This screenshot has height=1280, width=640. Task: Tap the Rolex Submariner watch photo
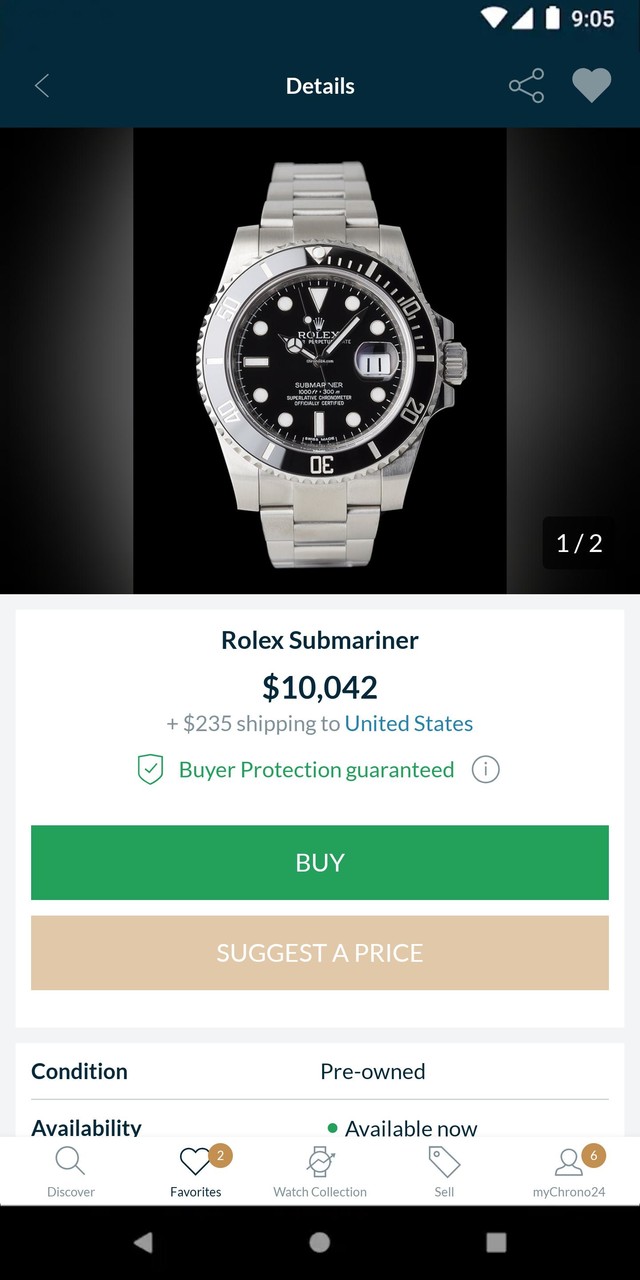[320, 360]
